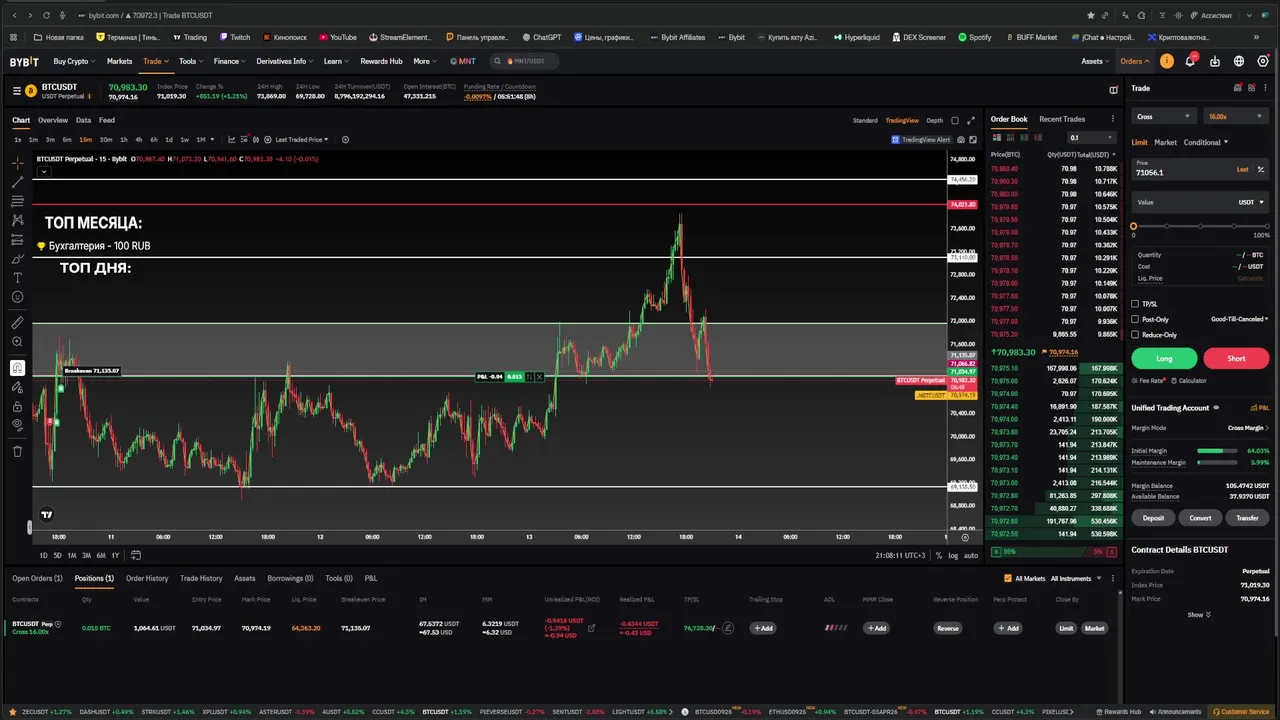Open the Order History tab

click(147, 578)
